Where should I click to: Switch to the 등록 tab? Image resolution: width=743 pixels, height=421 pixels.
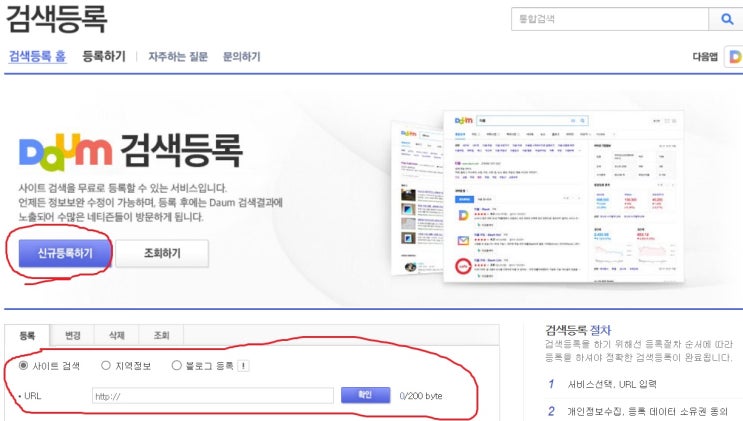coord(27,336)
